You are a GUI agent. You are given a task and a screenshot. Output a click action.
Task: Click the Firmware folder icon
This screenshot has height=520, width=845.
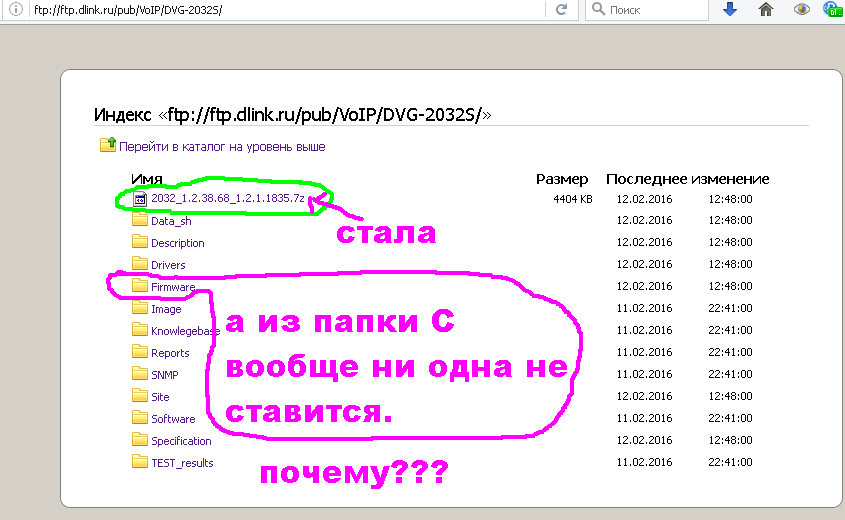140,286
